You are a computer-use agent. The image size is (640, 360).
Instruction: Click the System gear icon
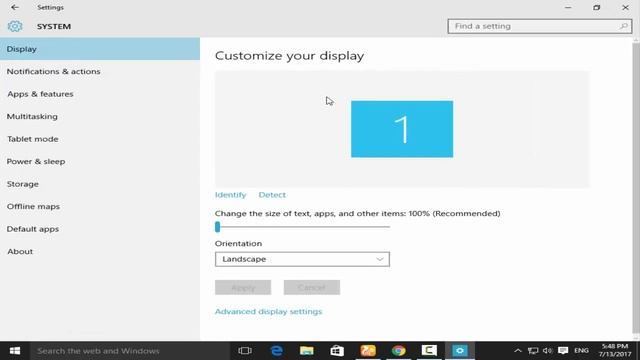click(x=15, y=26)
